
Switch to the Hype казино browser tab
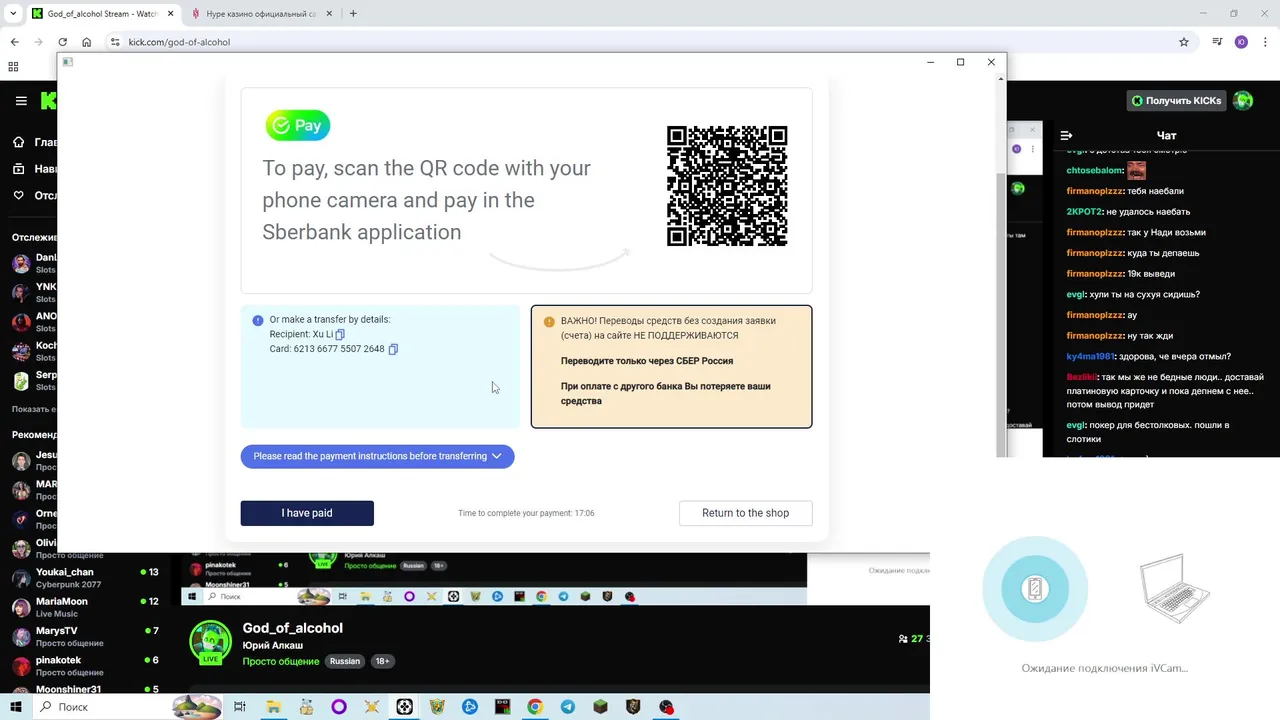pos(260,14)
